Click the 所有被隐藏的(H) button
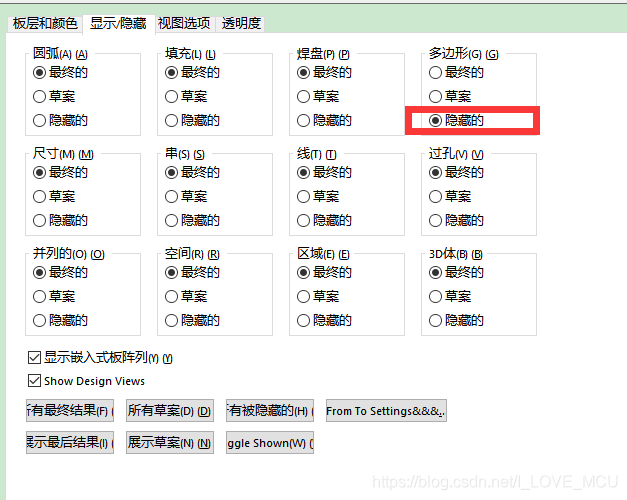627x500 pixels. 270,410
